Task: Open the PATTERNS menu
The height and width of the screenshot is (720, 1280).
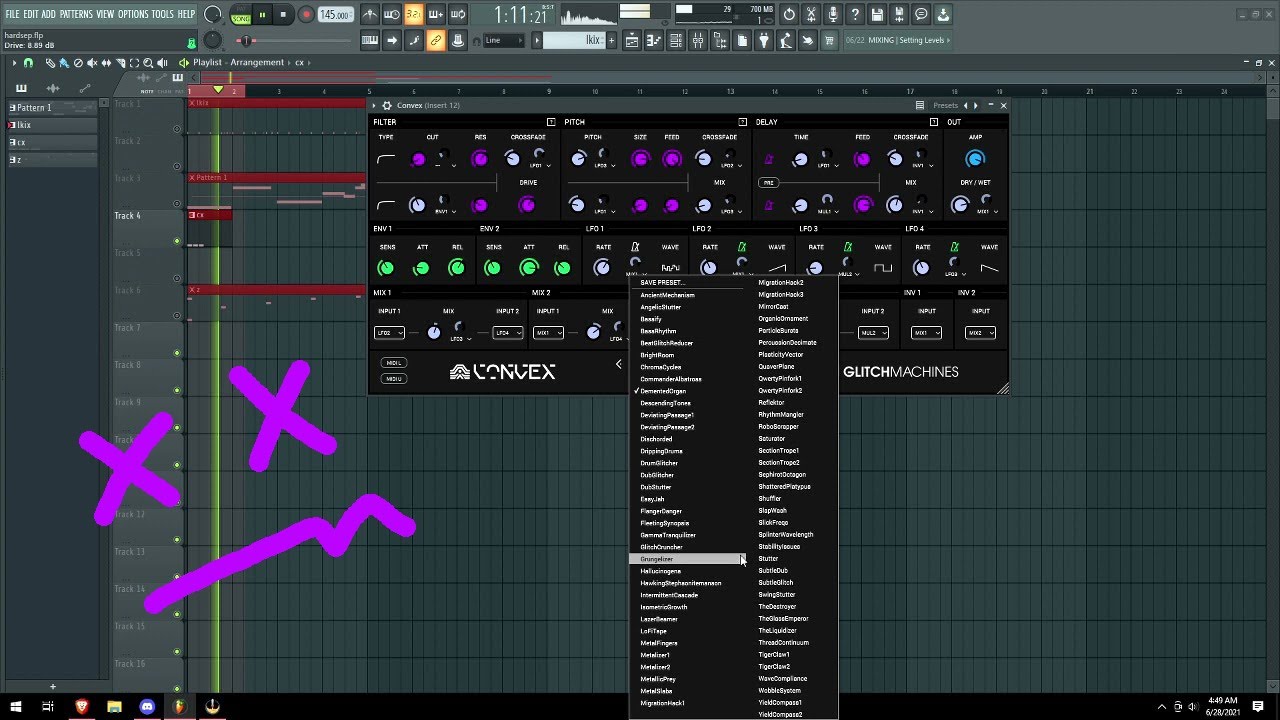Action: pos(76,14)
